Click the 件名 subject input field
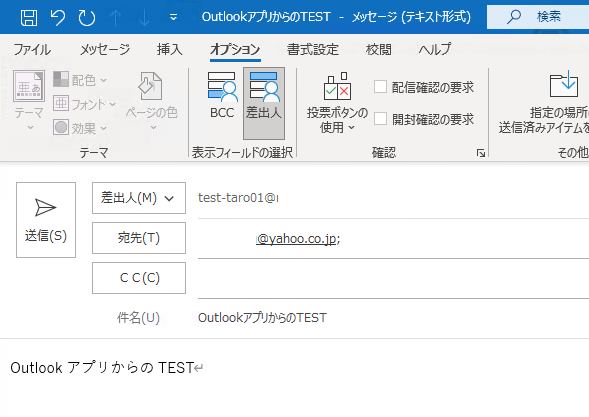This screenshot has height=417, width=589. (393, 318)
